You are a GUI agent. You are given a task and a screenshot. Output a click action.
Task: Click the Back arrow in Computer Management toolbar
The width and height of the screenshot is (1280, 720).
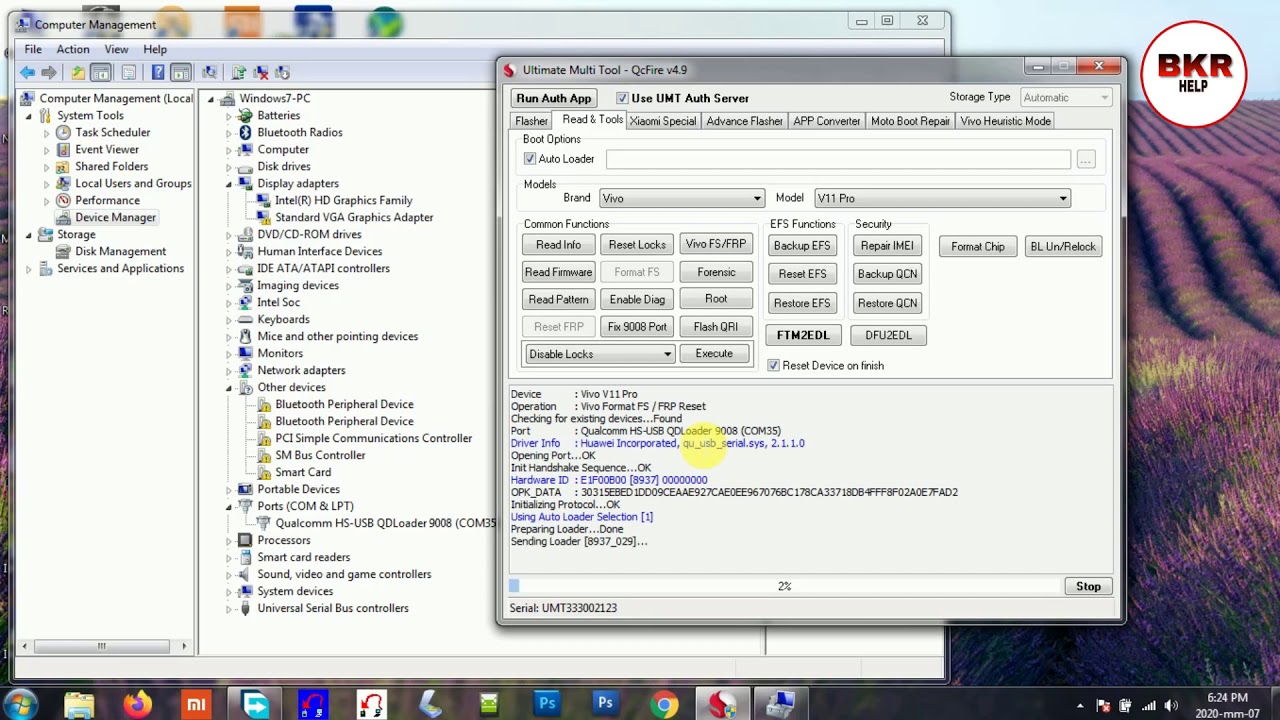(27, 72)
